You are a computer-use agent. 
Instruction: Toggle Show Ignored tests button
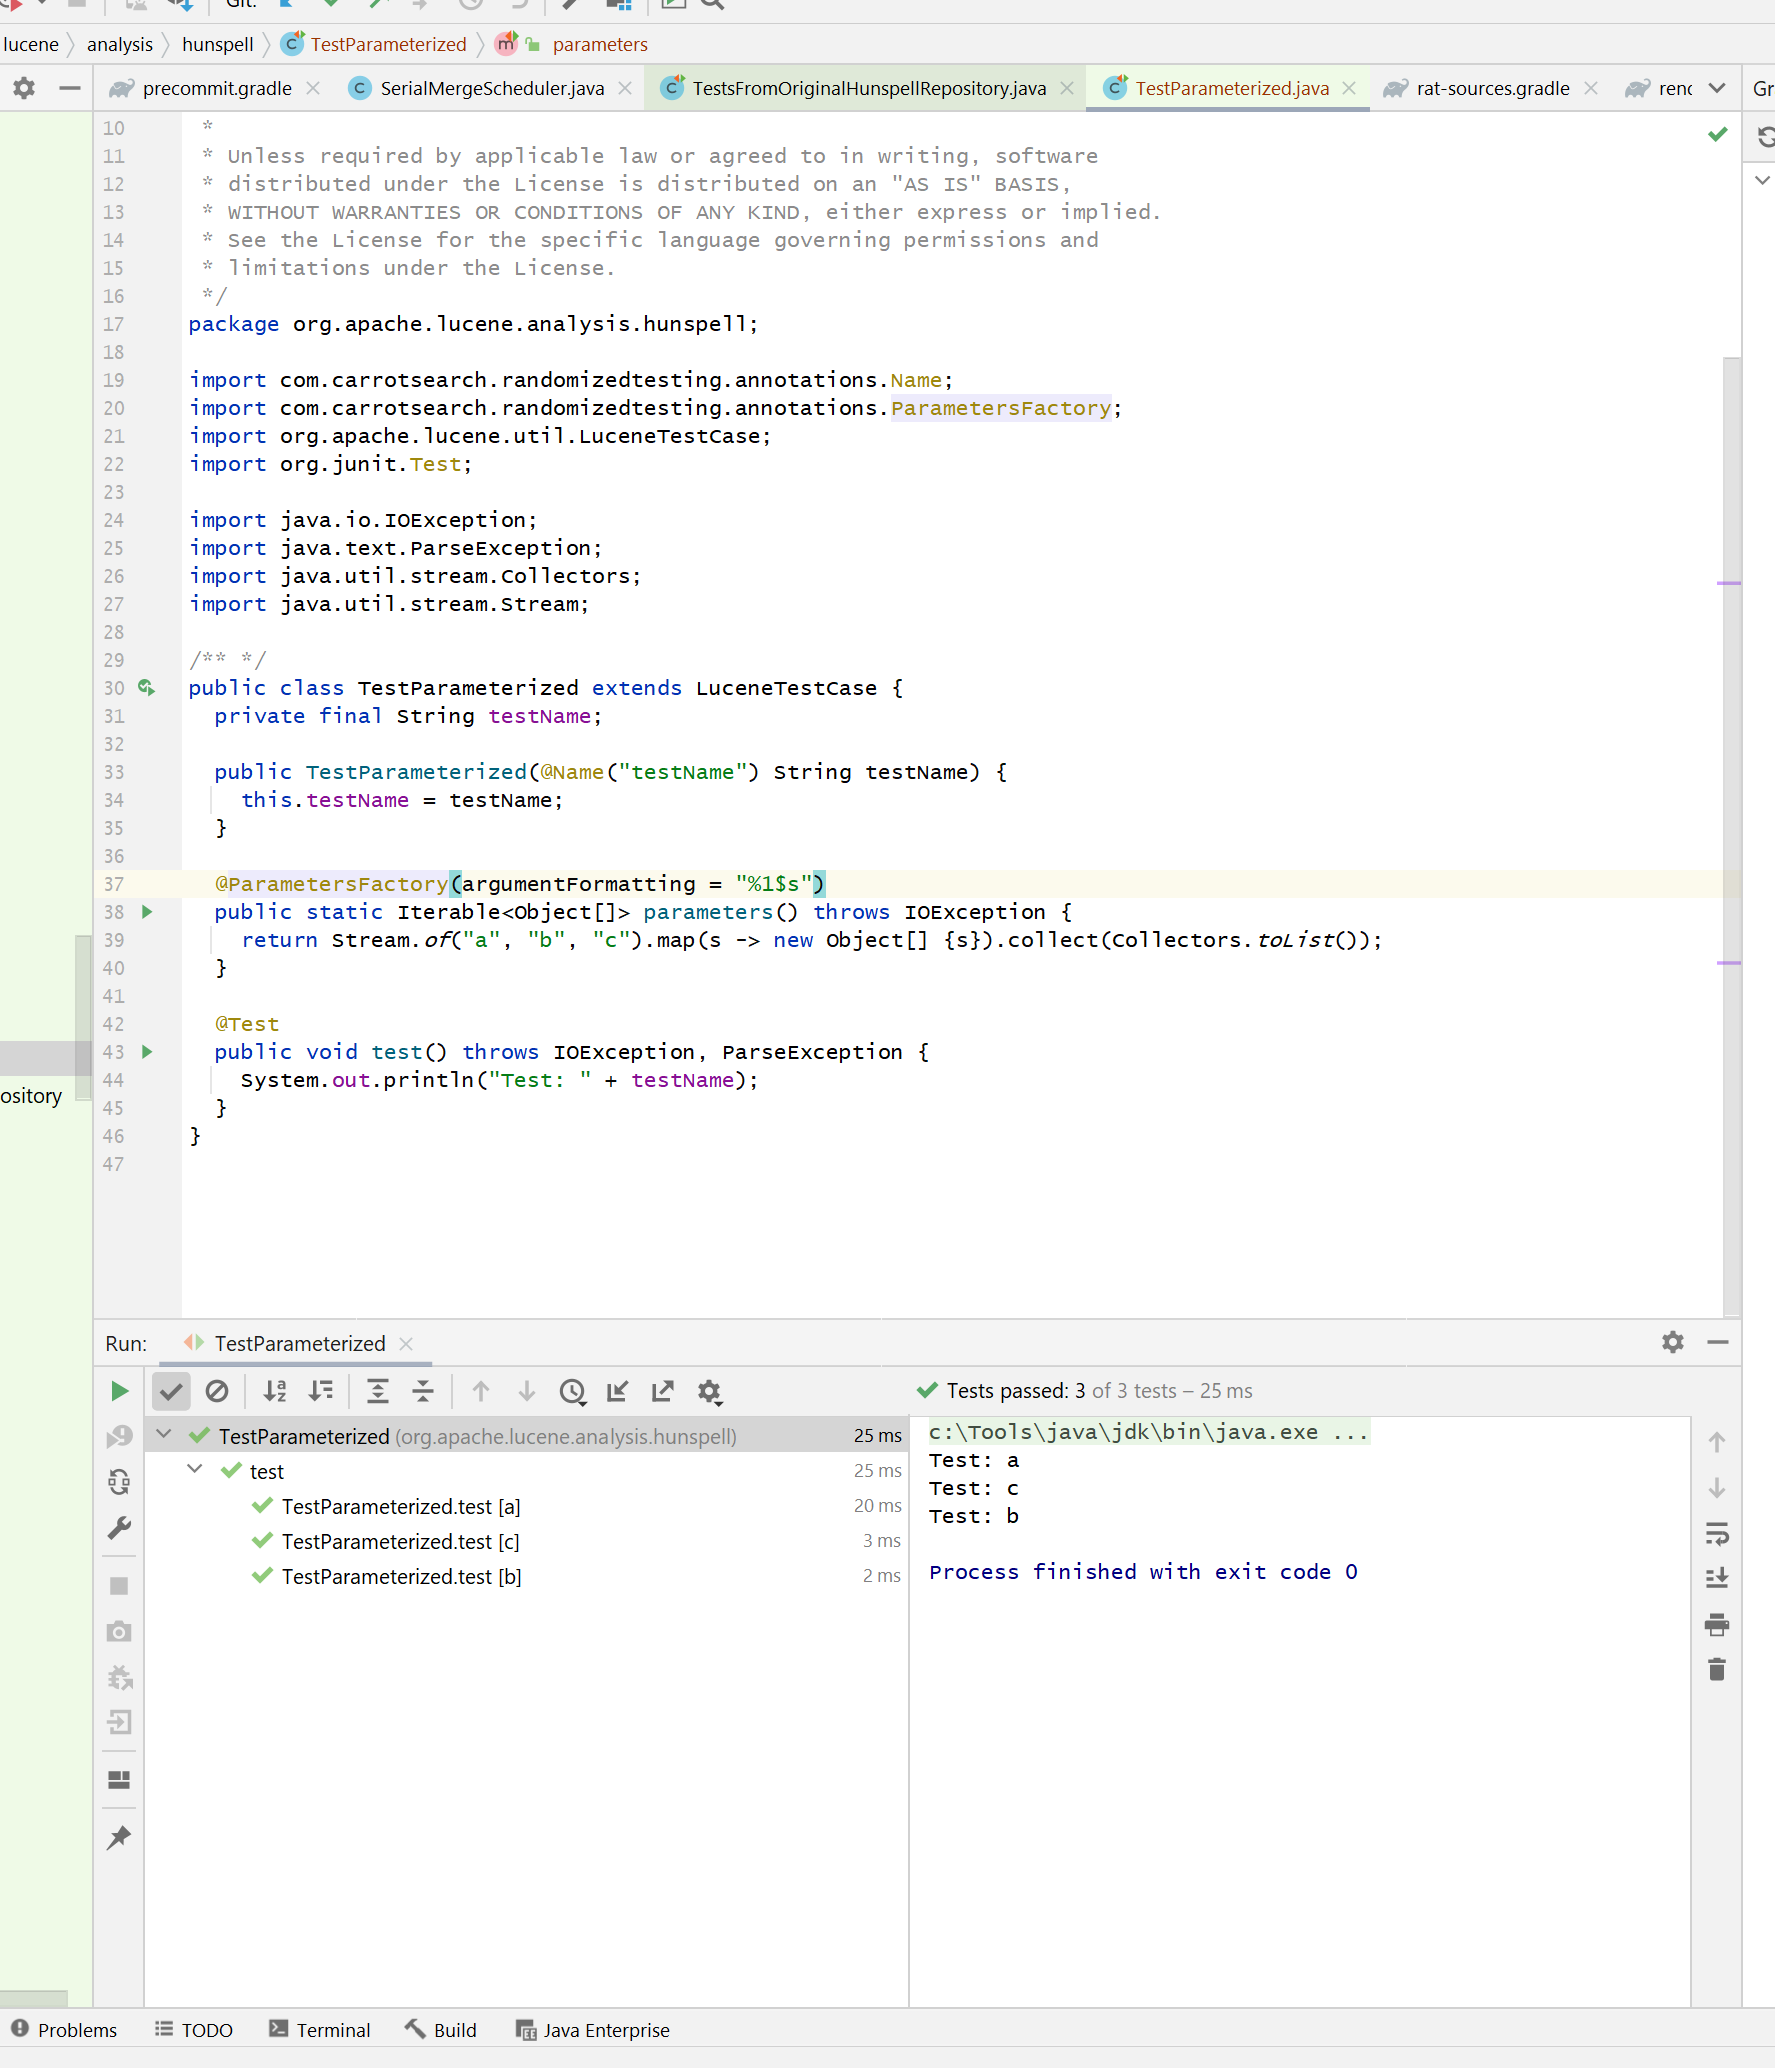tap(217, 1391)
